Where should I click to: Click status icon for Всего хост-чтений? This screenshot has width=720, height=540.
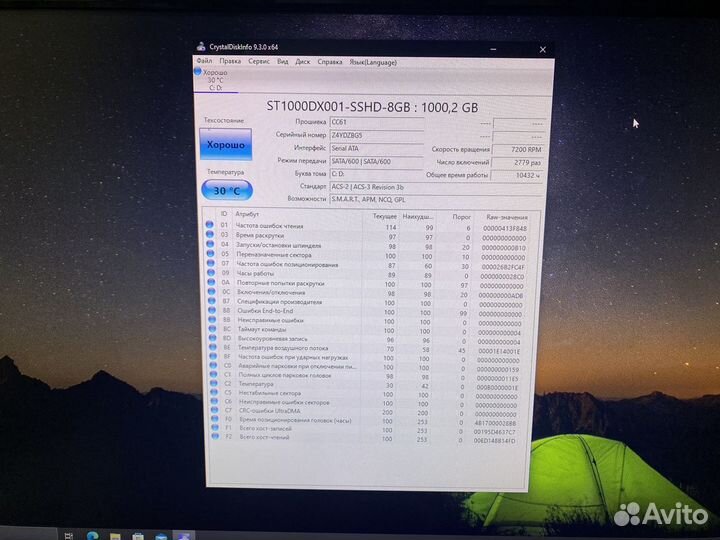[x=215, y=436]
